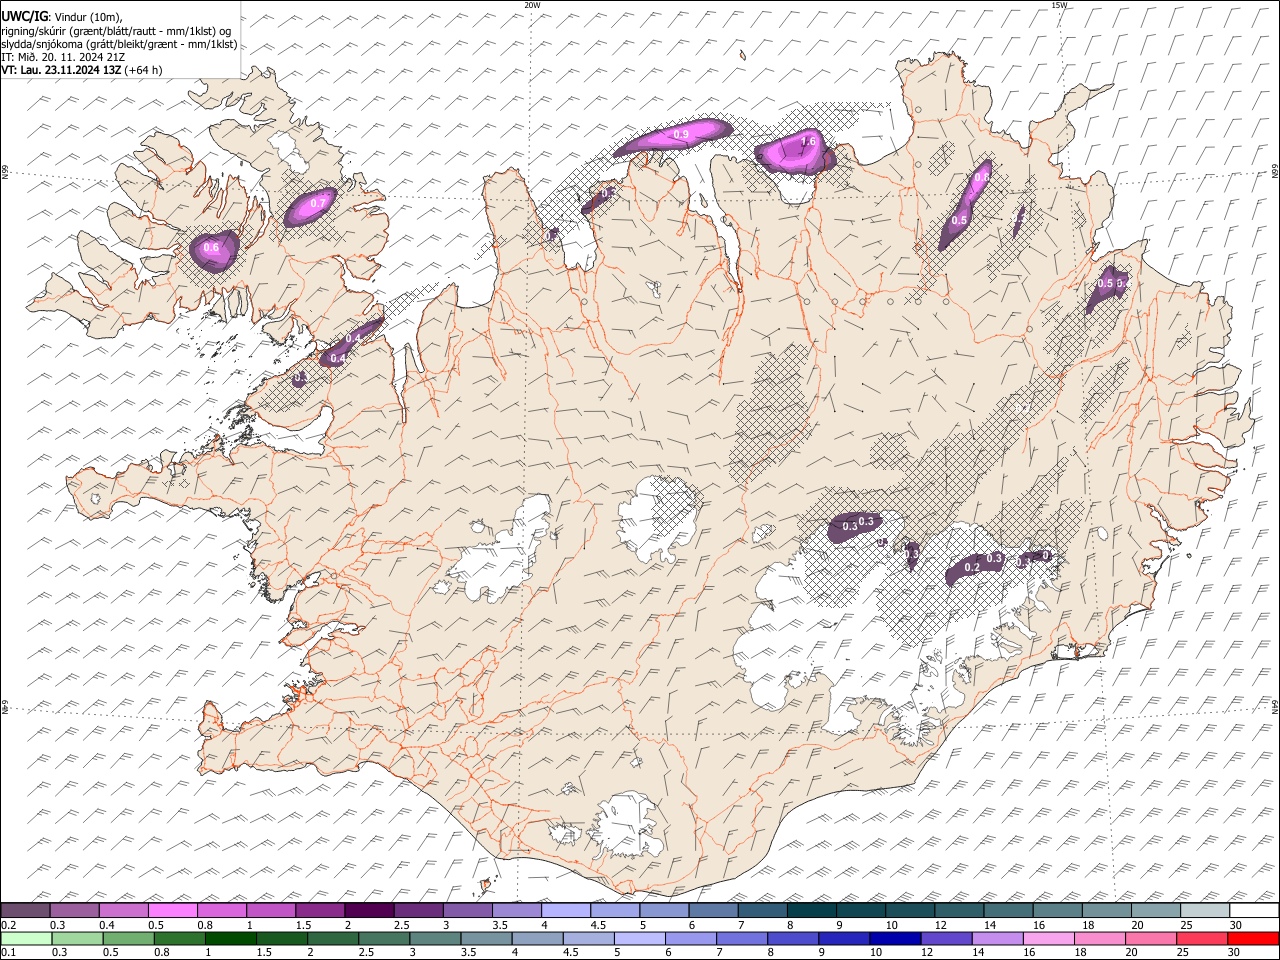Image resolution: width=1280 pixels, height=960 pixels.
Task: Click the '4.5' label on the top legend row
Action: [x=598, y=924]
